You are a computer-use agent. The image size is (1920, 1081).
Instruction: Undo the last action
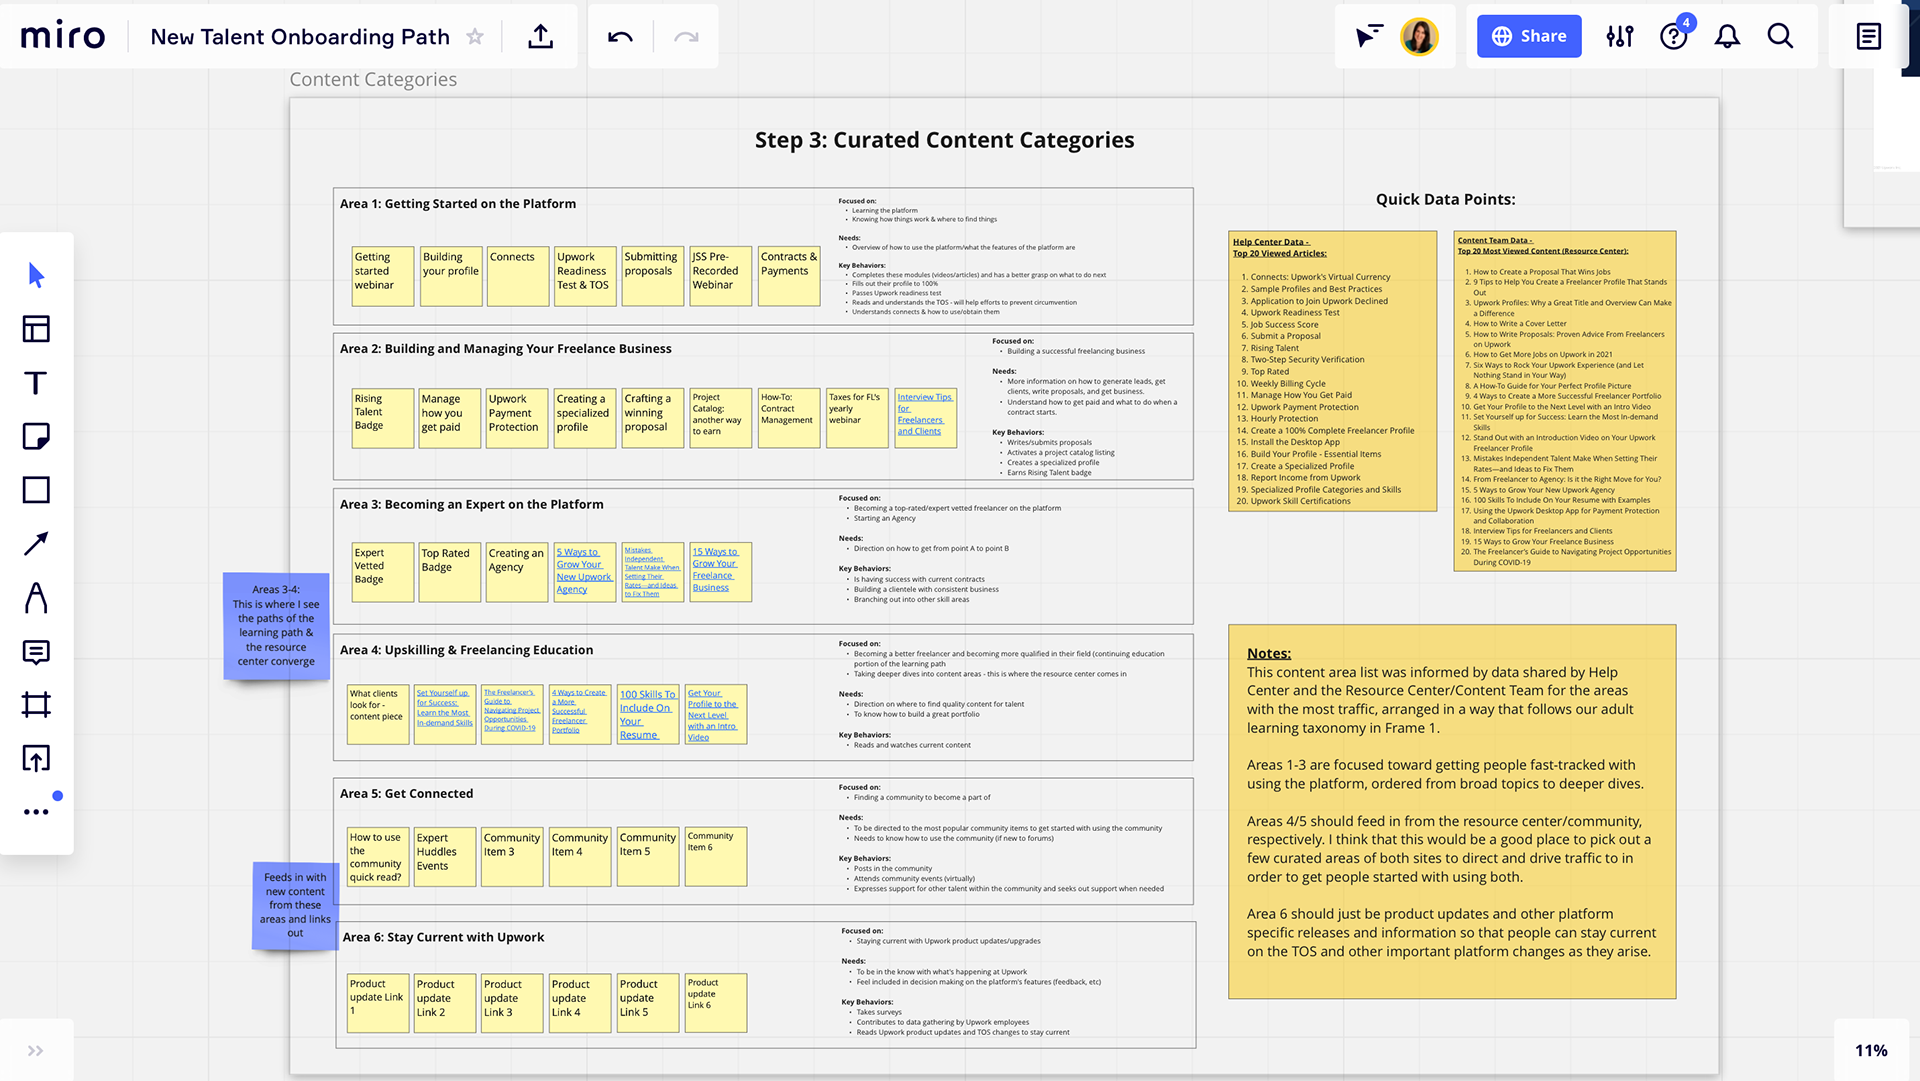click(620, 37)
